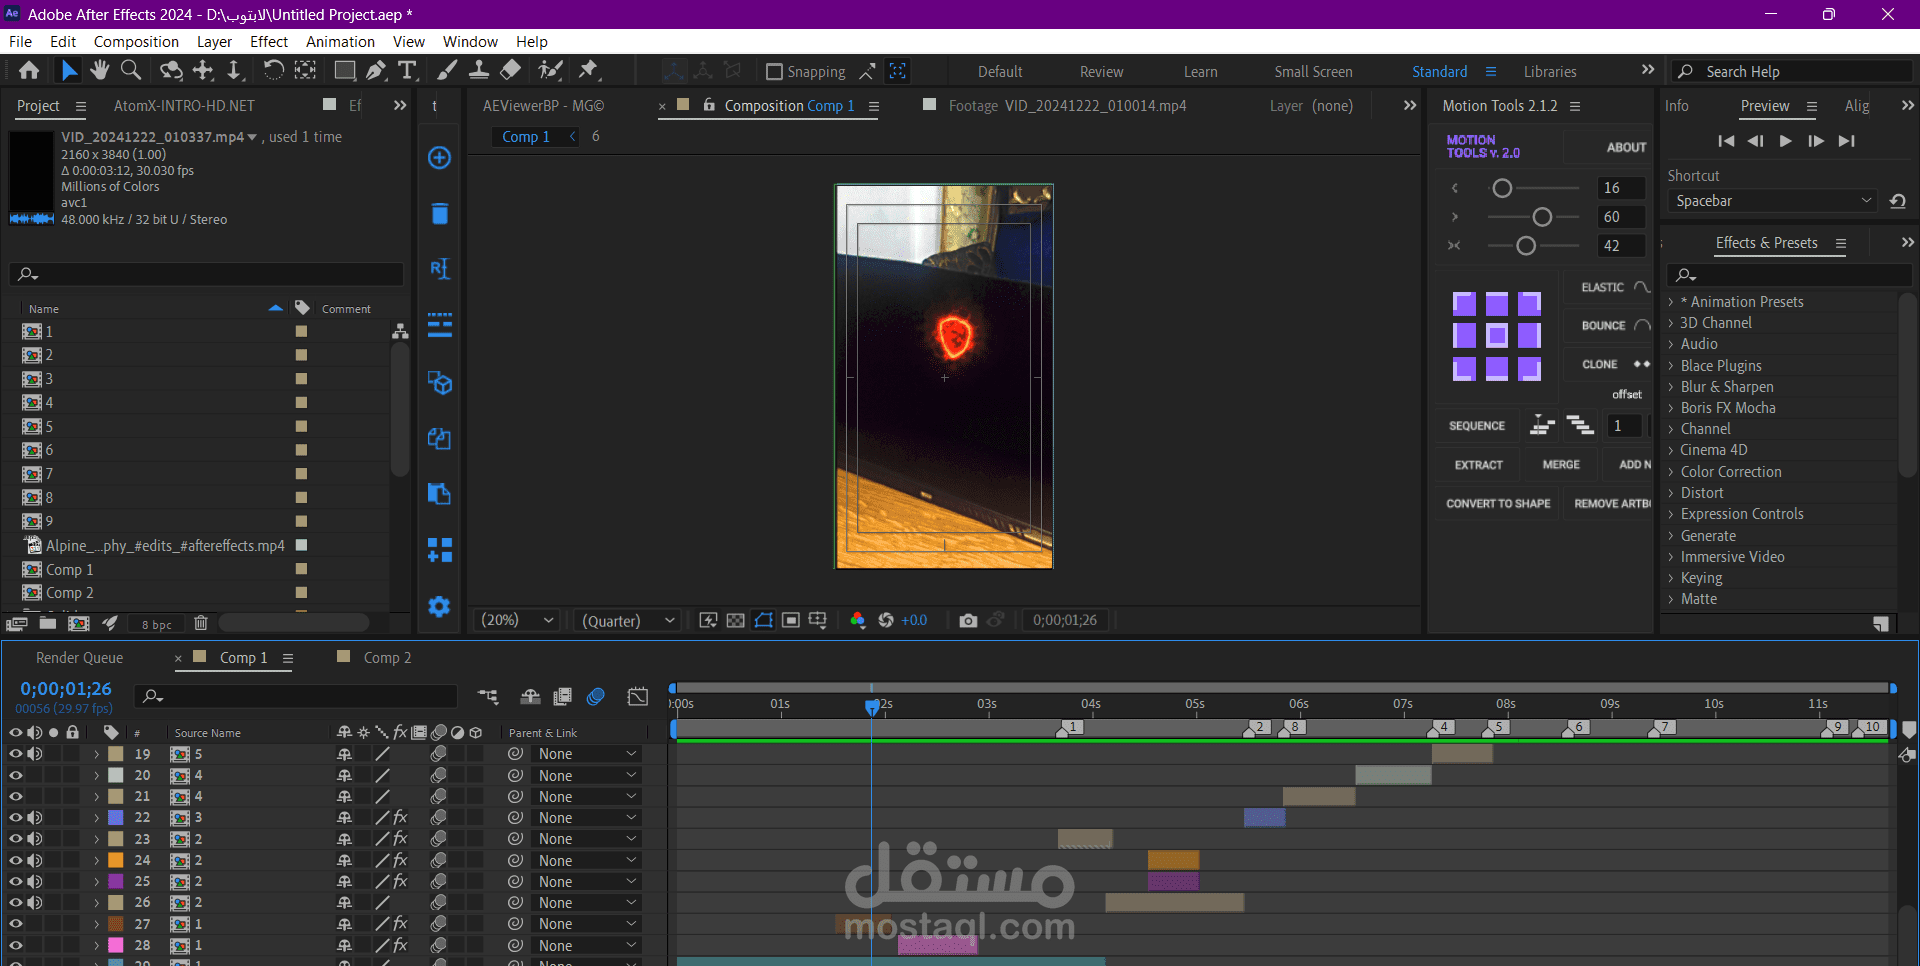The height and width of the screenshot is (966, 1920).
Task: Adjust the first Motion Tools slider handle
Action: tap(1501, 188)
